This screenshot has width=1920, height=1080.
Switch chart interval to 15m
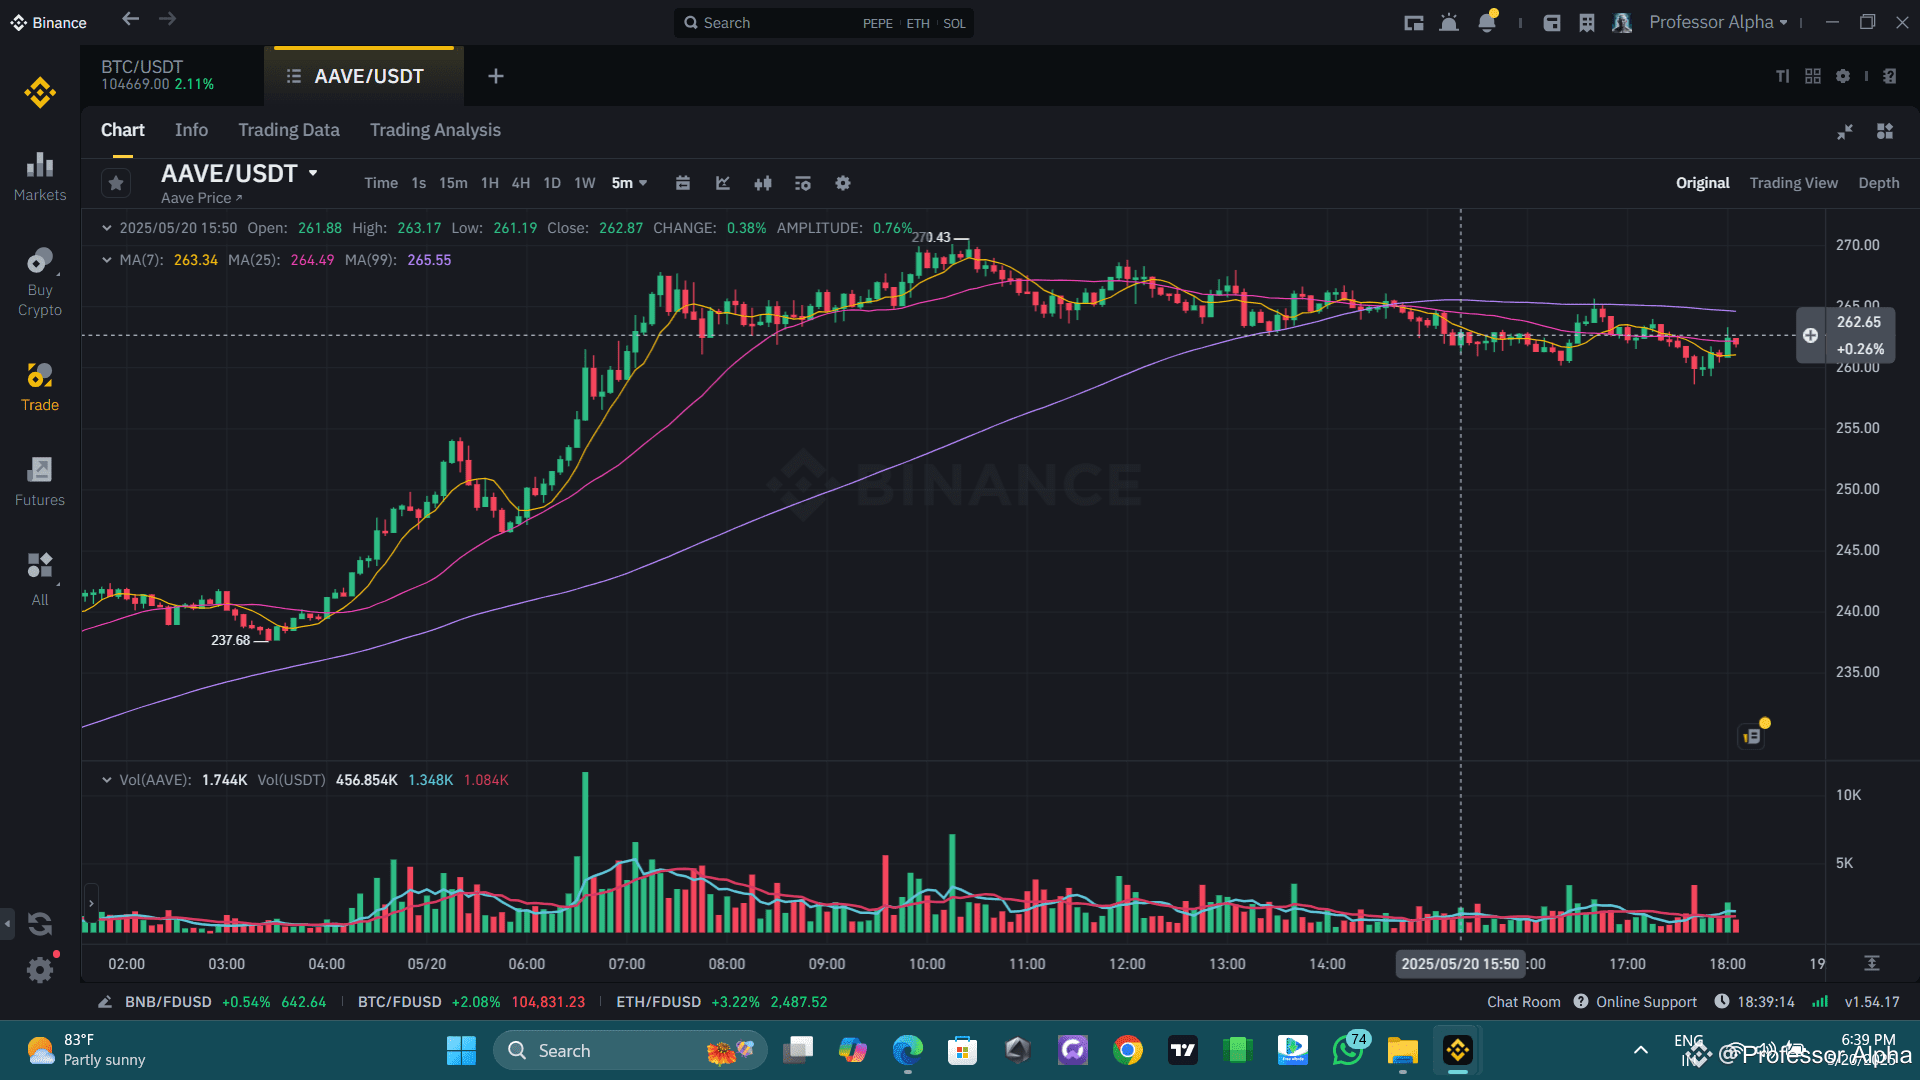coord(453,183)
